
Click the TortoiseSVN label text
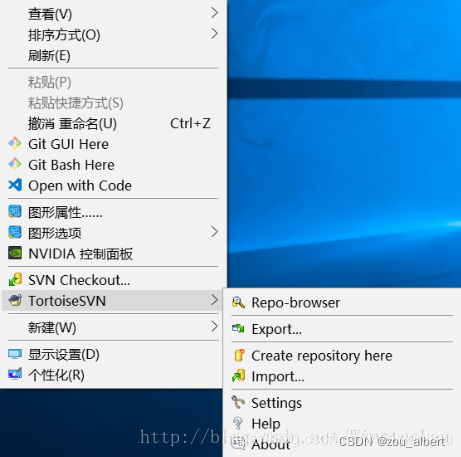[x=67, y=301]
